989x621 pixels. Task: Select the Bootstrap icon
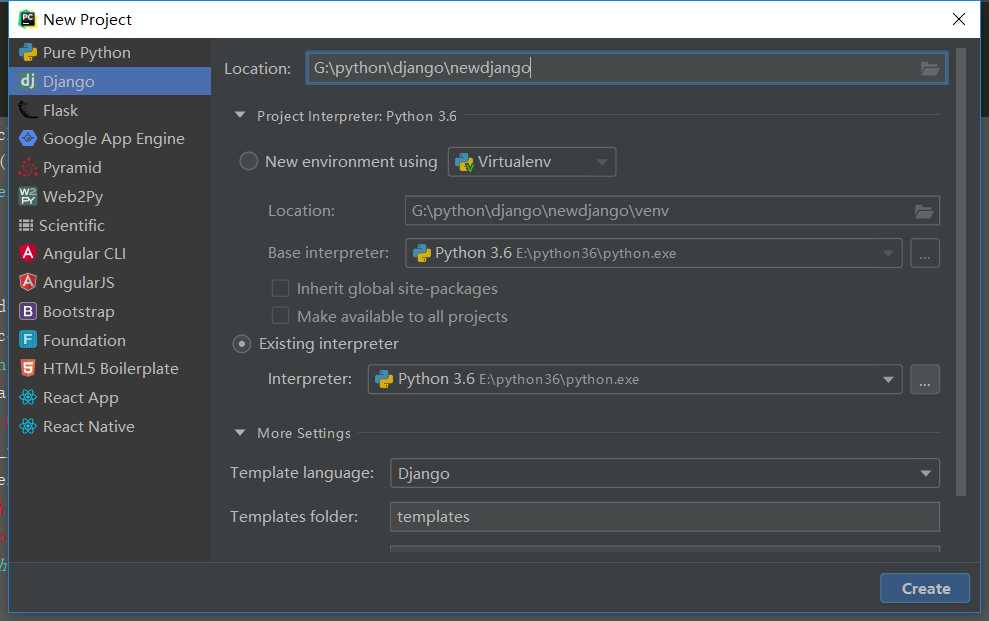28,311
